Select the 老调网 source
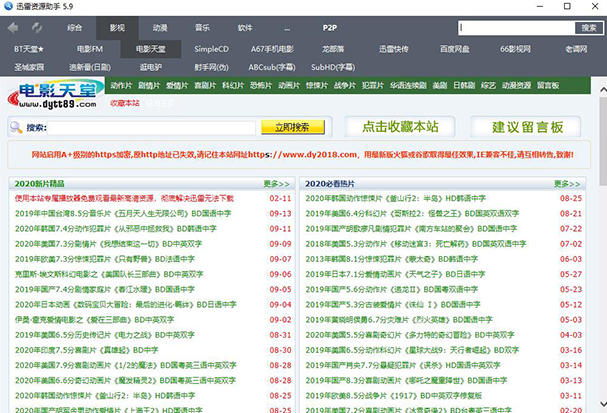Image resolution: width=607 pixels, height=413 pixels. coord(576,49)
